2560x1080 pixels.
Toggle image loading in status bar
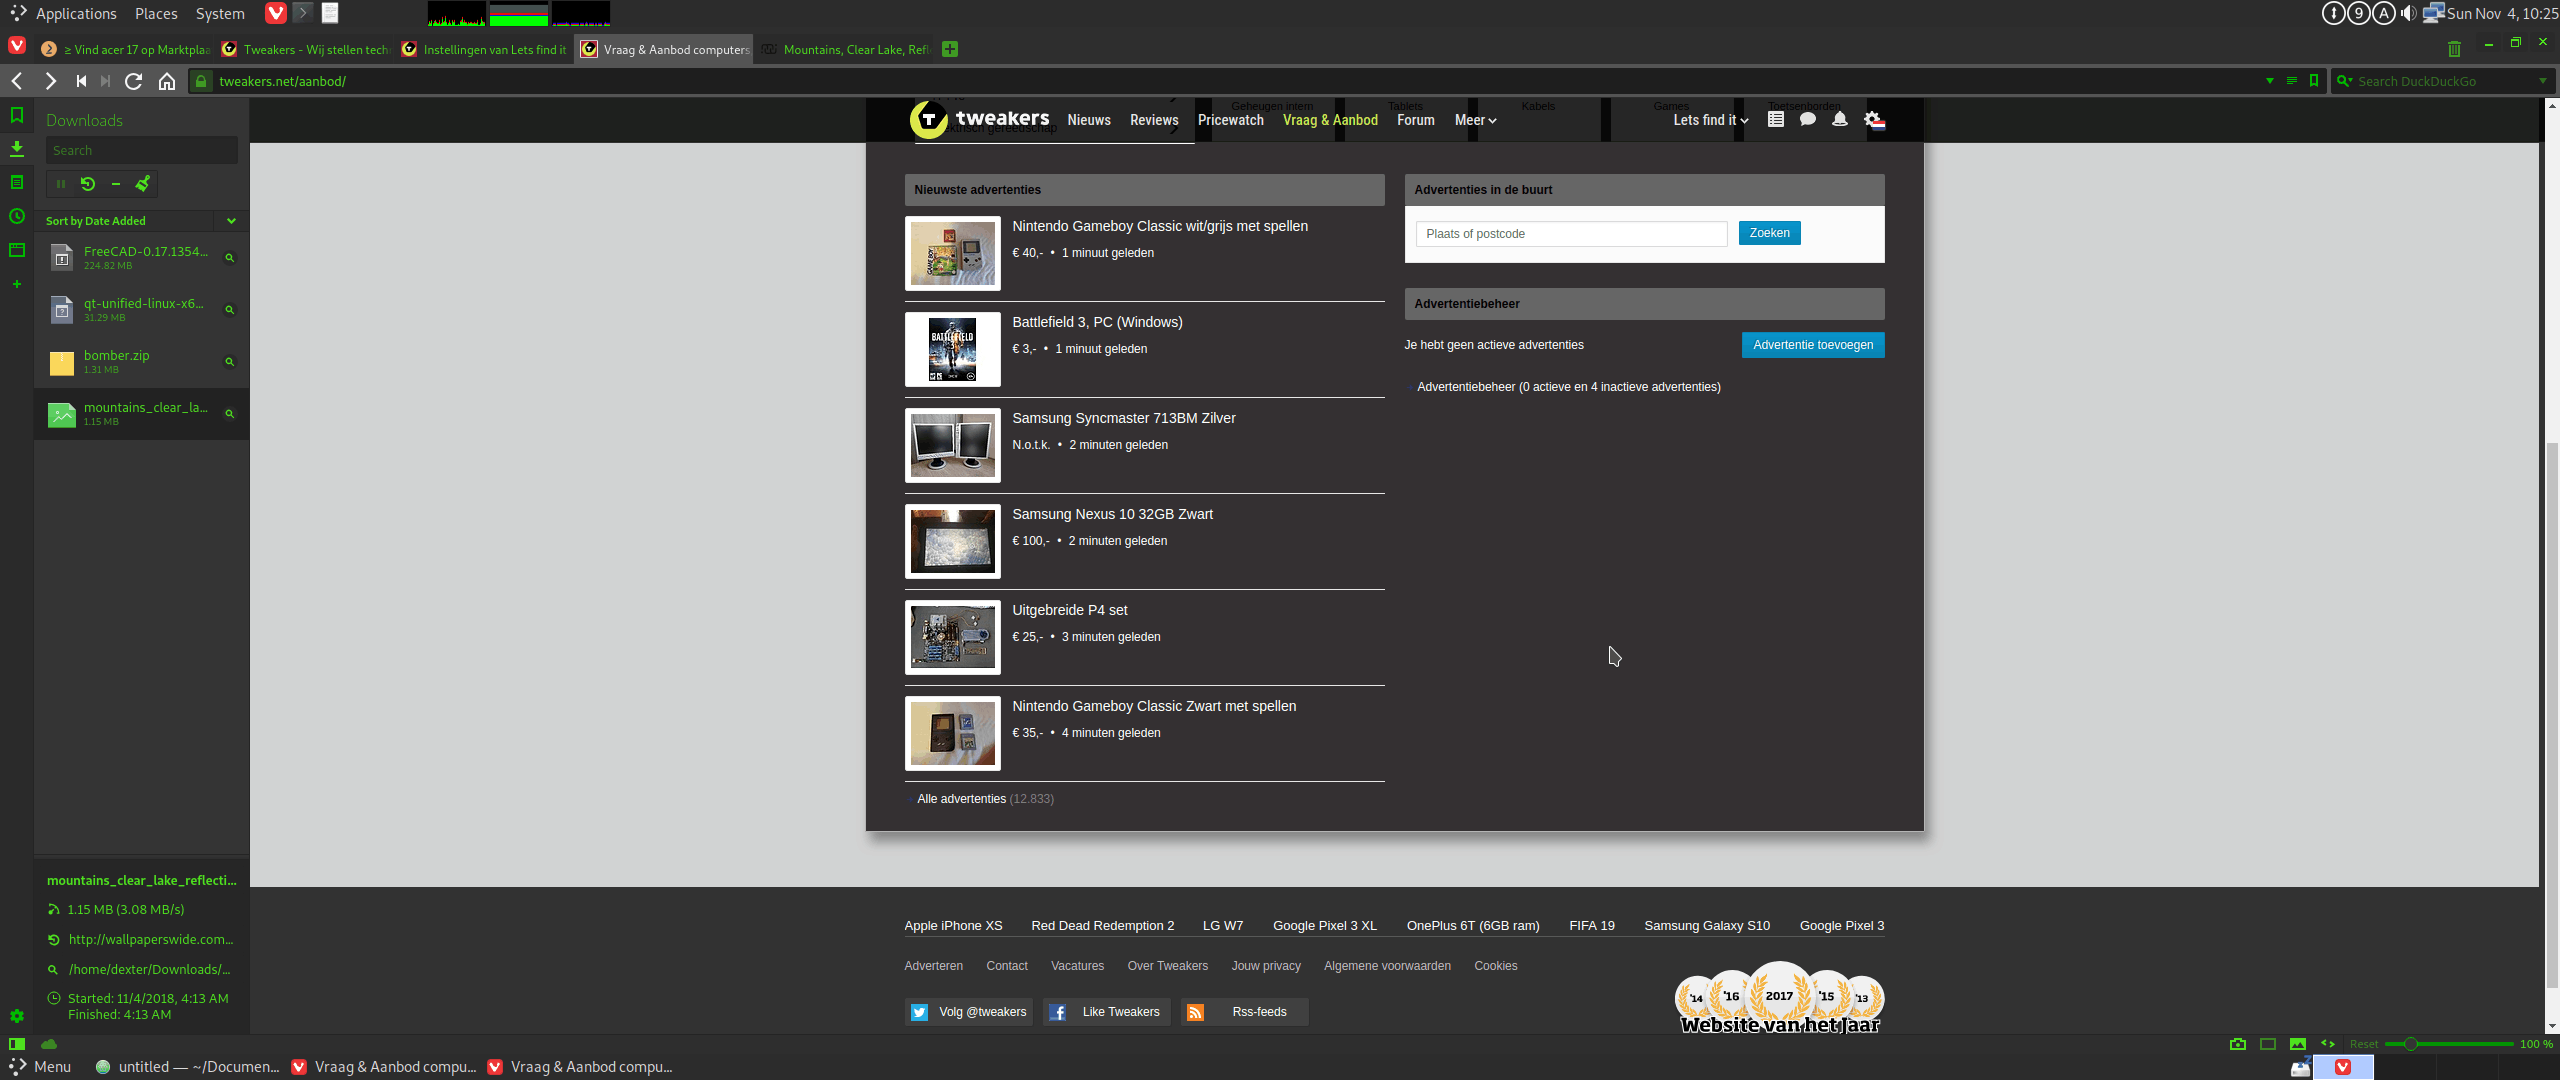(2298, 1044)
